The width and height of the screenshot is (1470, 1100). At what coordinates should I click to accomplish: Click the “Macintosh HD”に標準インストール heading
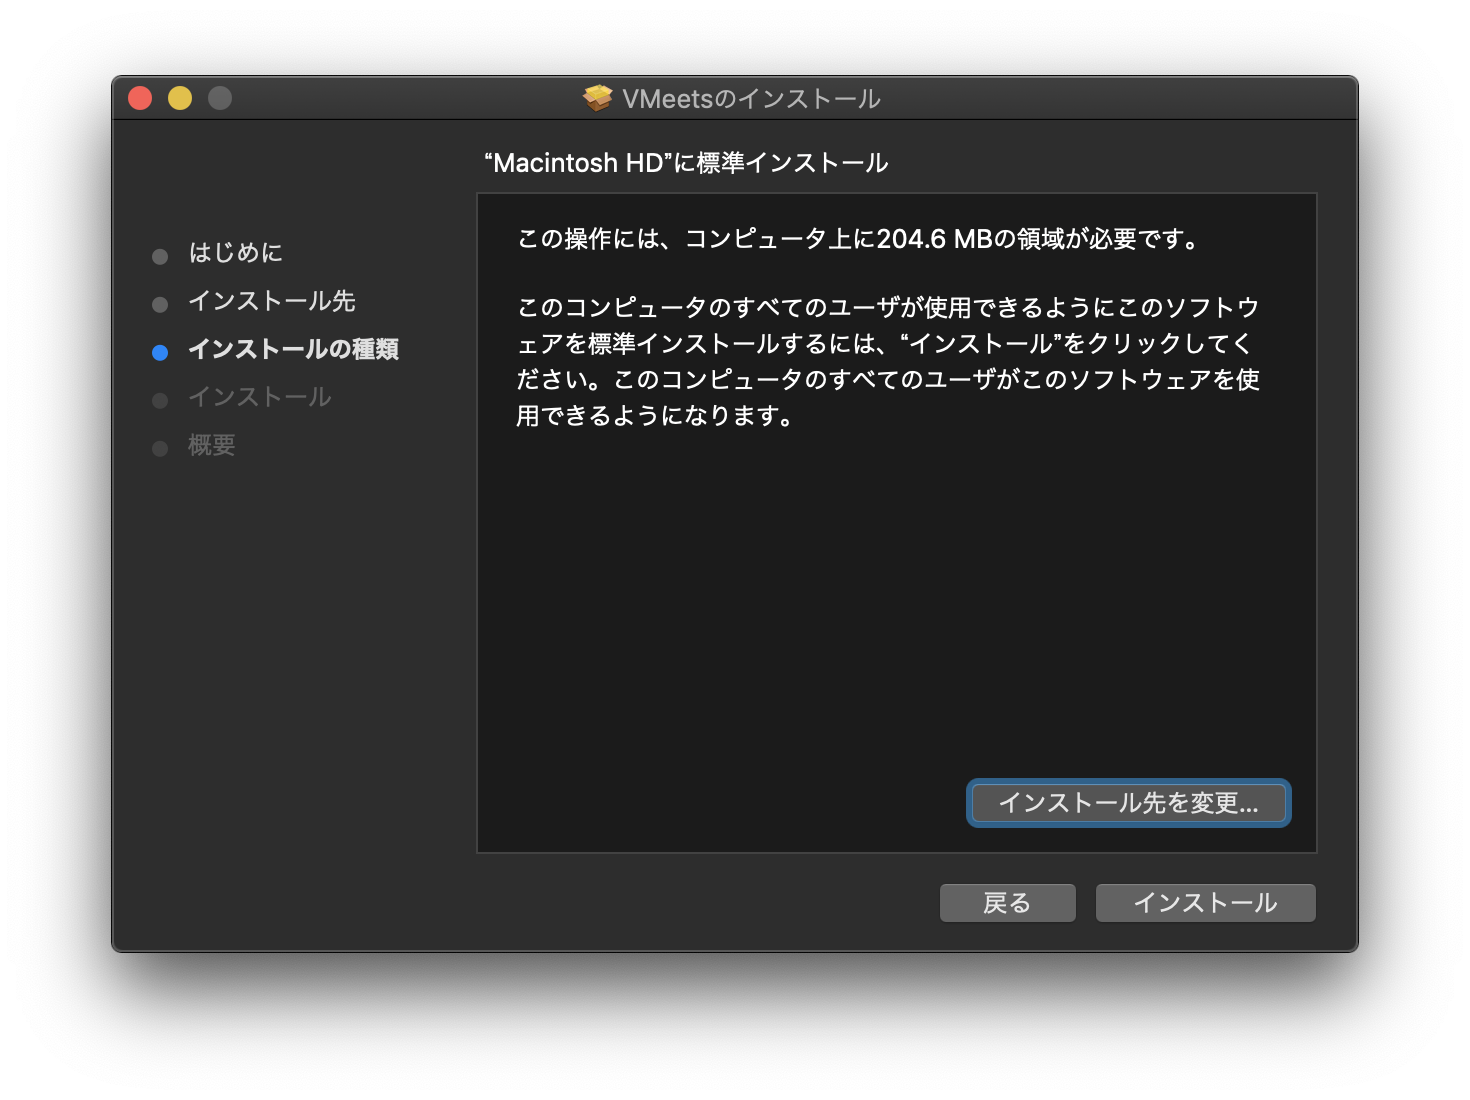686,163
